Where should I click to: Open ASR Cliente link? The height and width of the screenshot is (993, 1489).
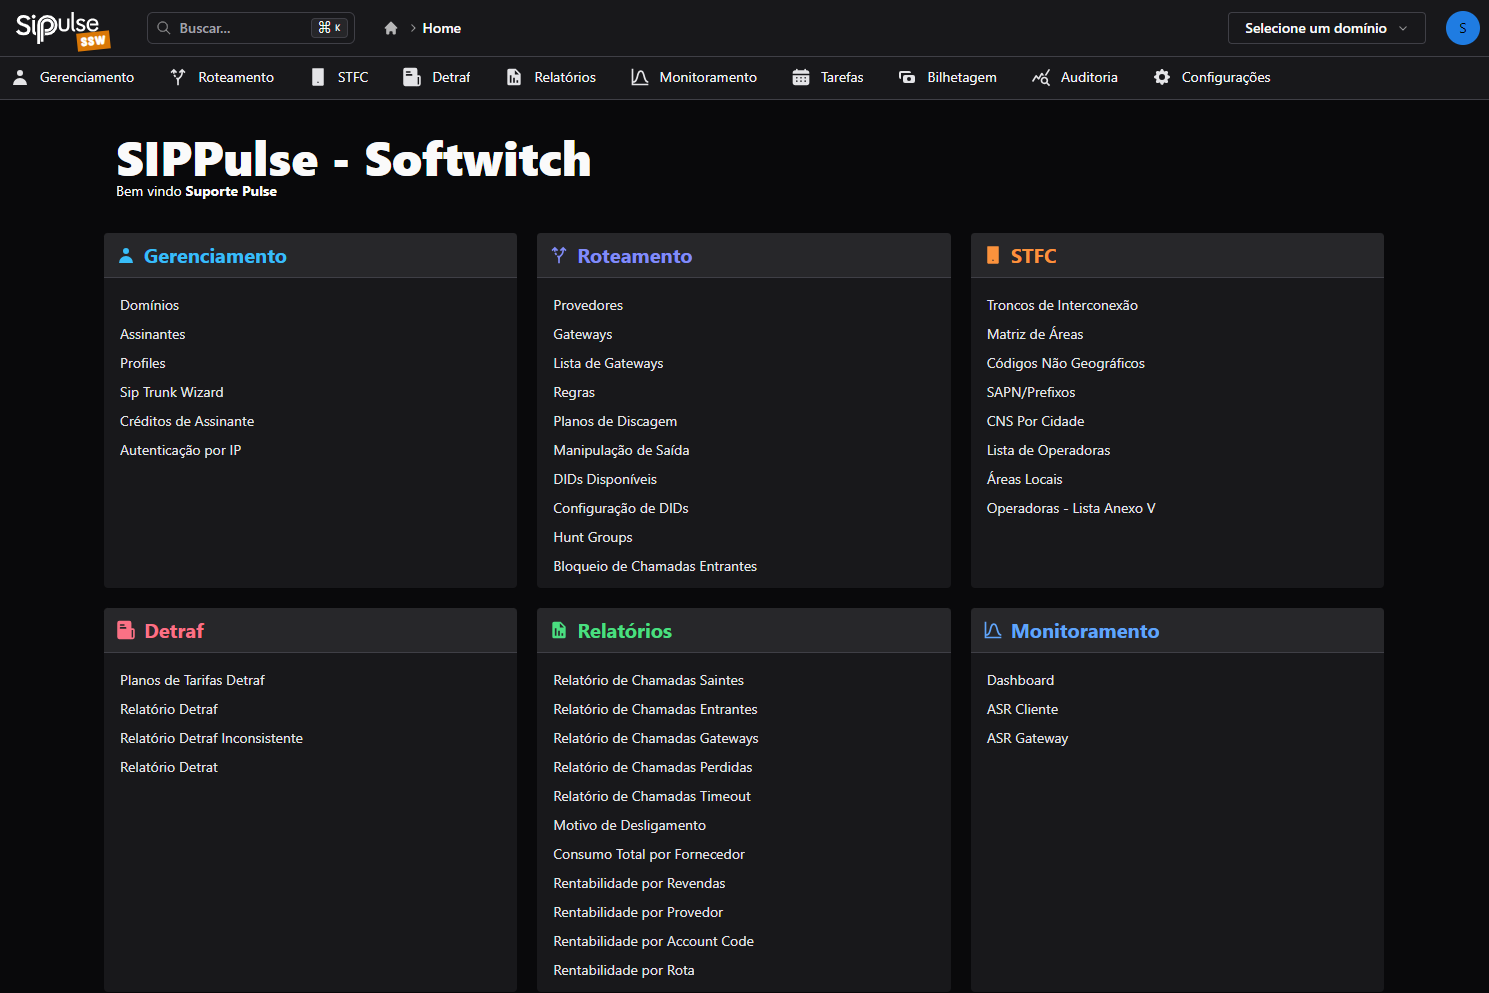click(1022, 709)
